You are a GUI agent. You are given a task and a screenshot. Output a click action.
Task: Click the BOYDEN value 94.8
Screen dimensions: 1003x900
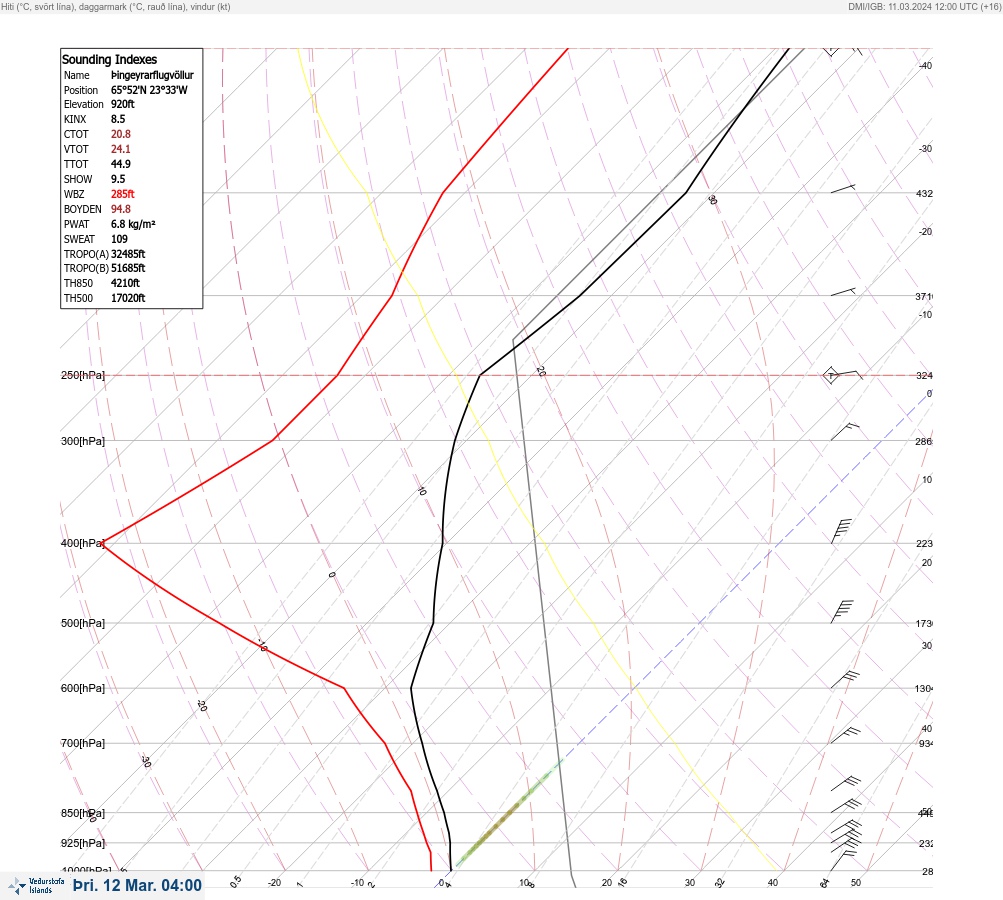point(120,209)
